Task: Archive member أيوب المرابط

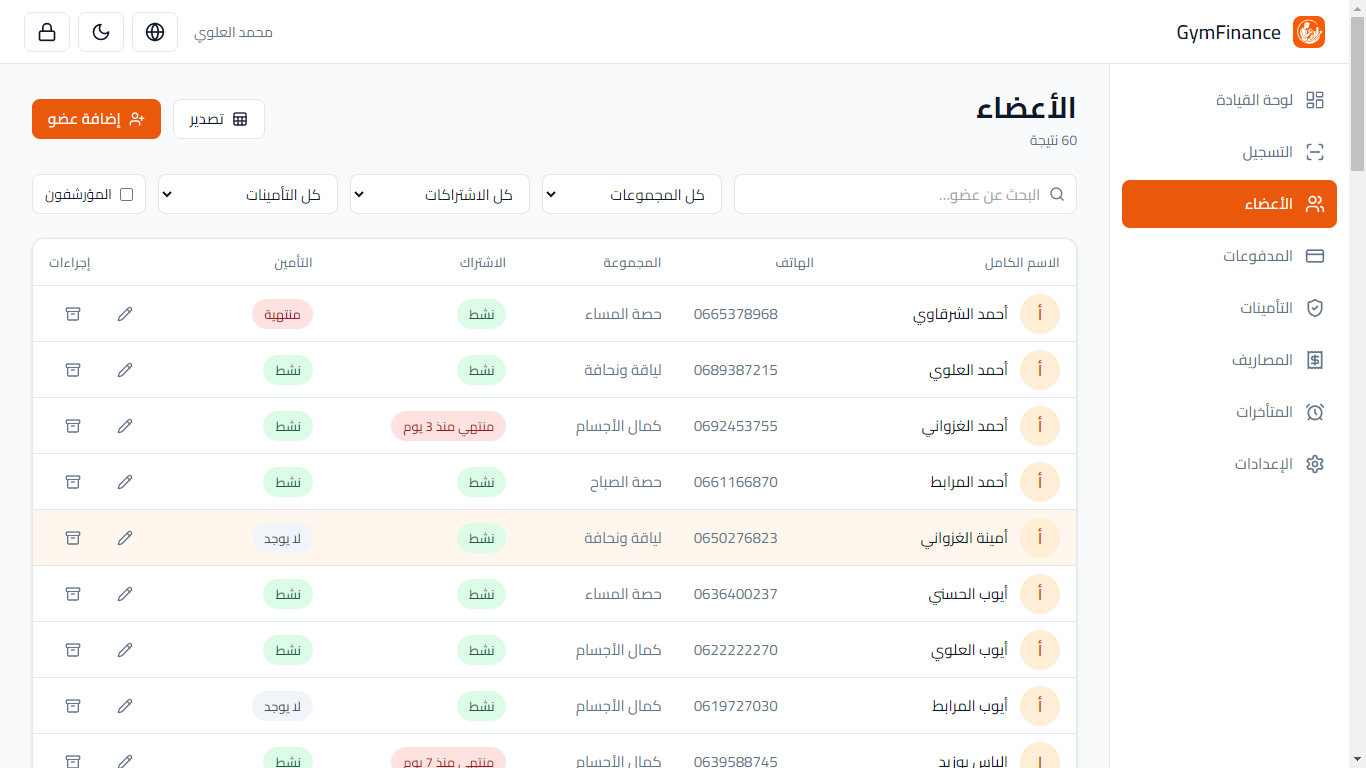Action: click(x=73, y=706)
